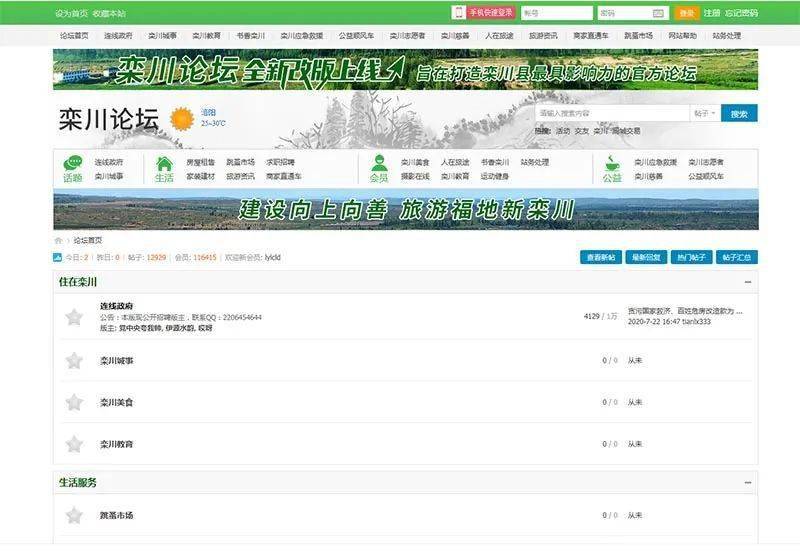Collapse the 住在栾川 section
Viewport: 800px width, 553px height.
(747, 282)
